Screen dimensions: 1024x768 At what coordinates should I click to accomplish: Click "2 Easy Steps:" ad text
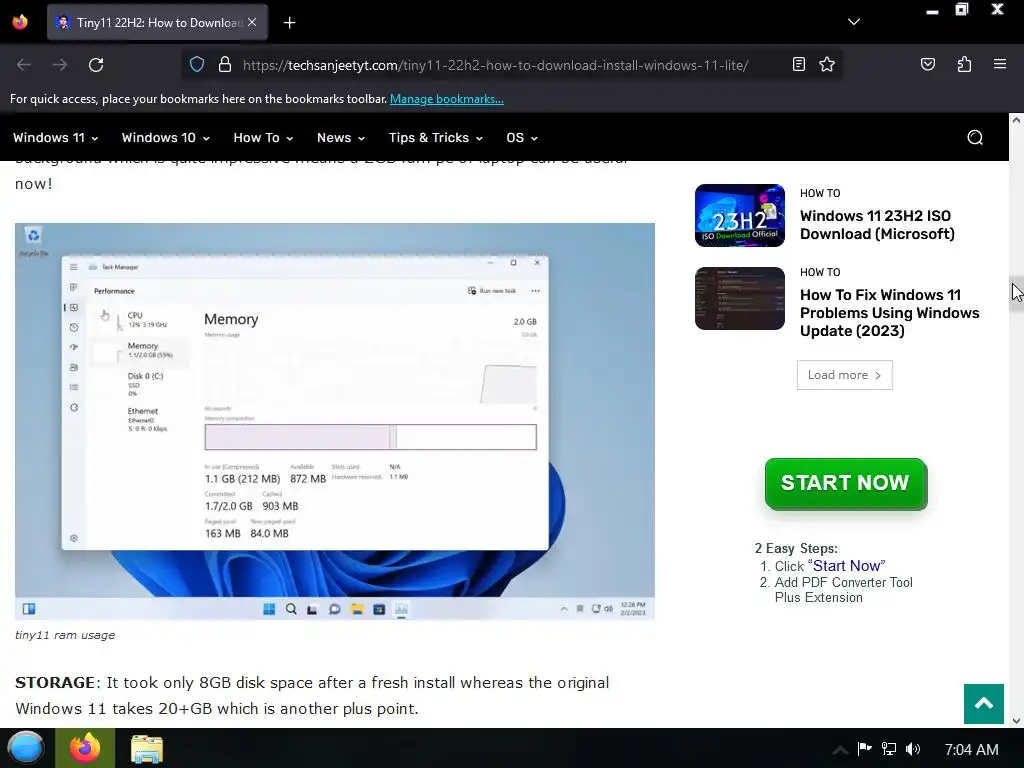[796, 549]
